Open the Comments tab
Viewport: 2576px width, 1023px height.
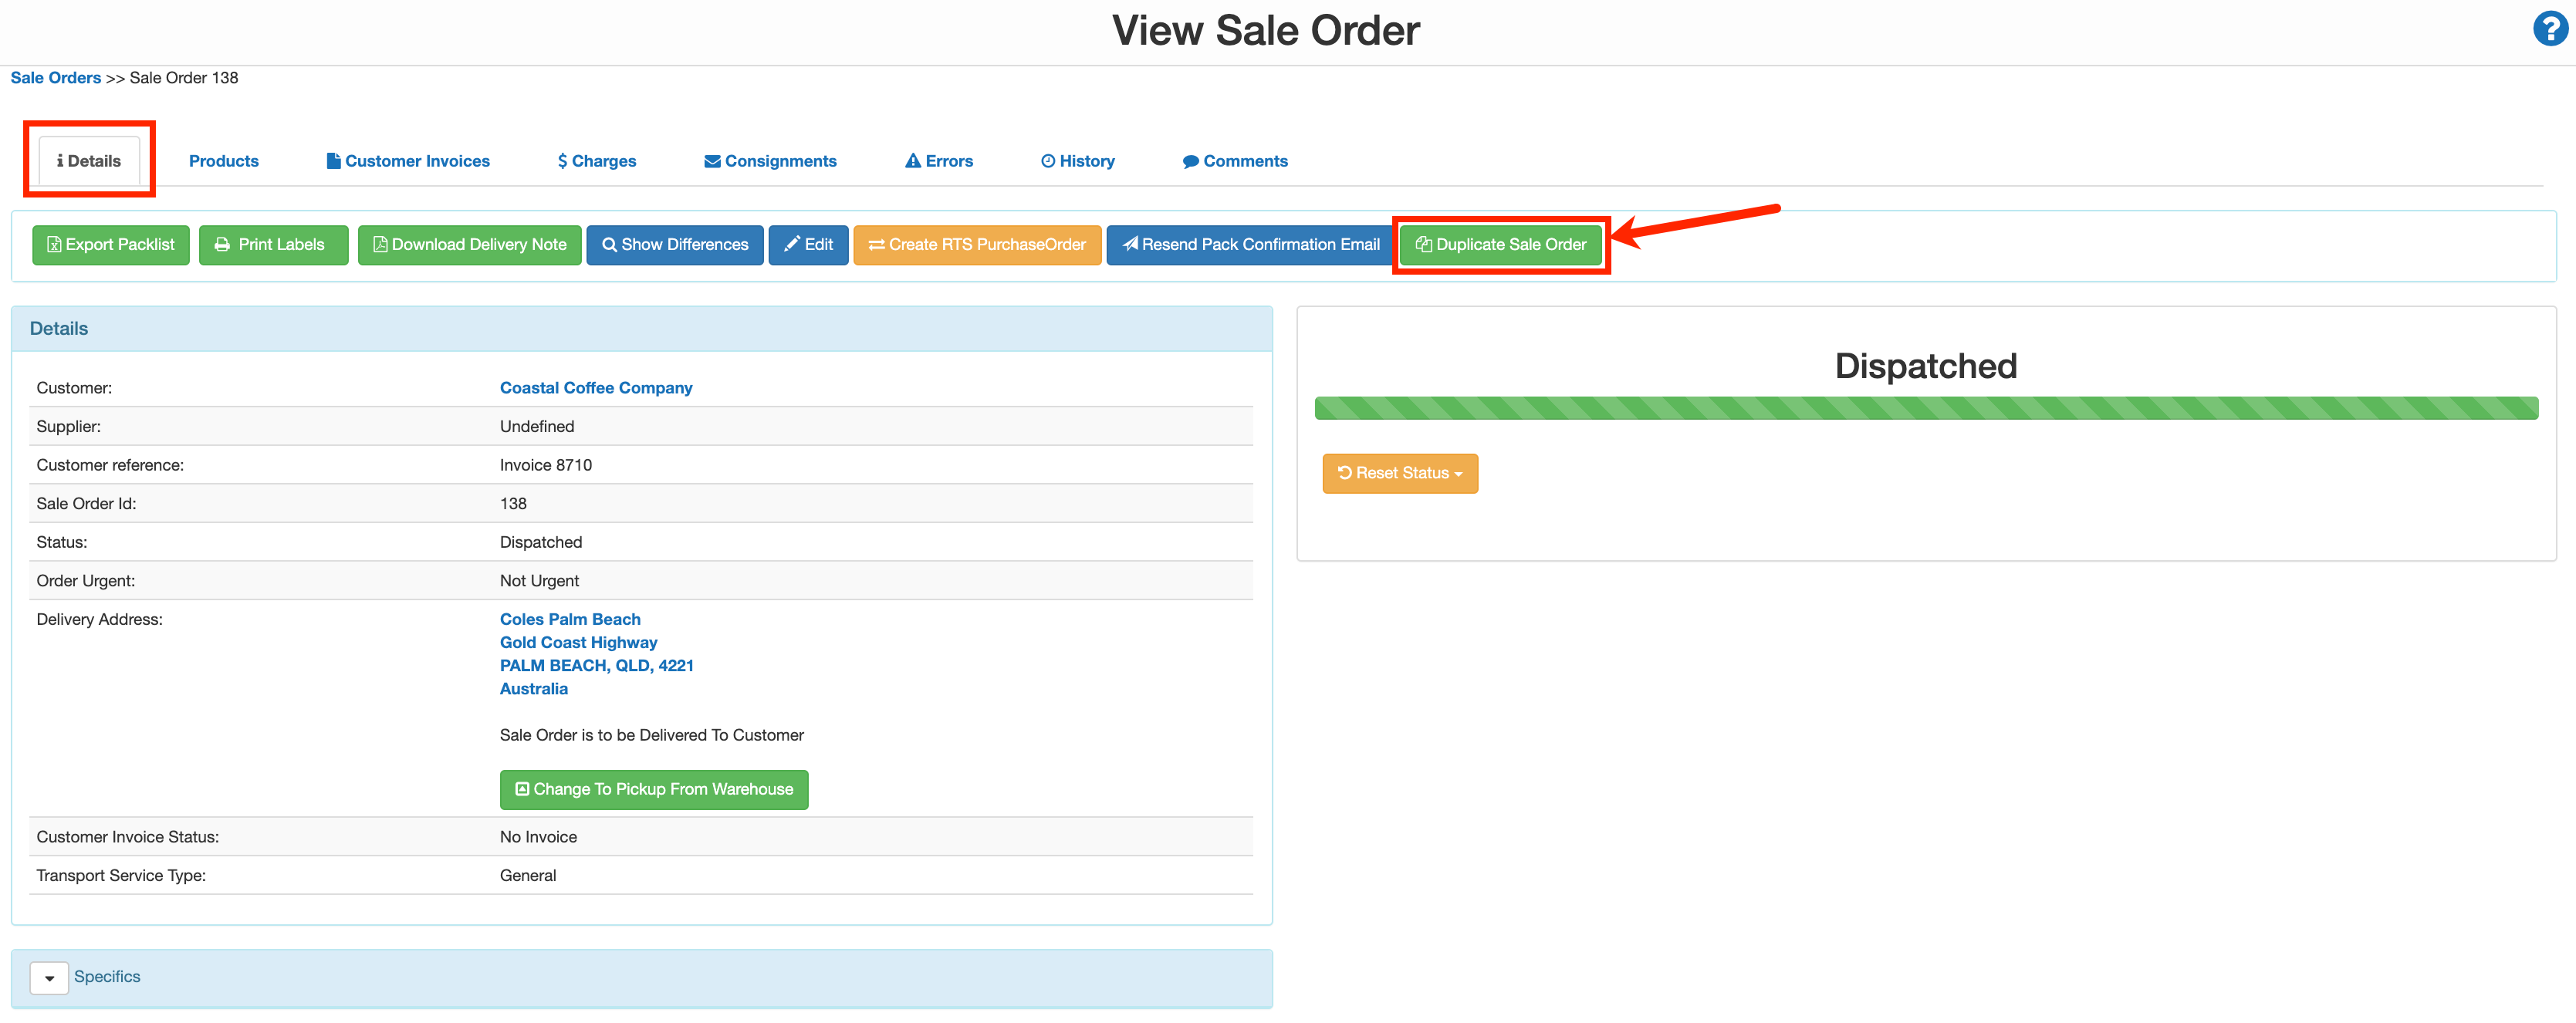point(1236,160)
